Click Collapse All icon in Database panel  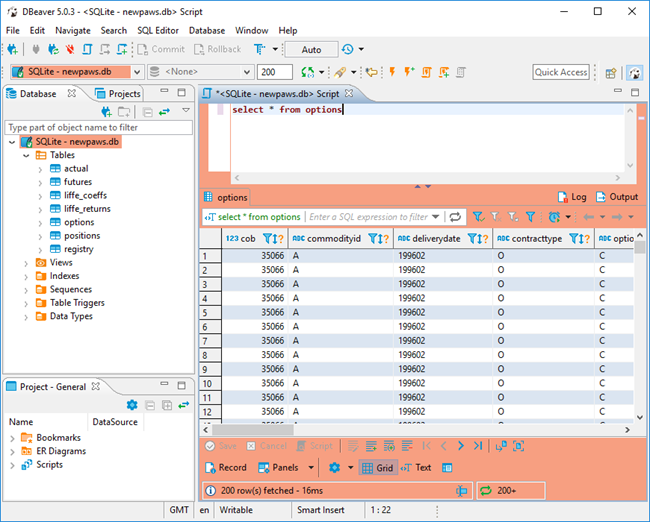pos(148,112)
